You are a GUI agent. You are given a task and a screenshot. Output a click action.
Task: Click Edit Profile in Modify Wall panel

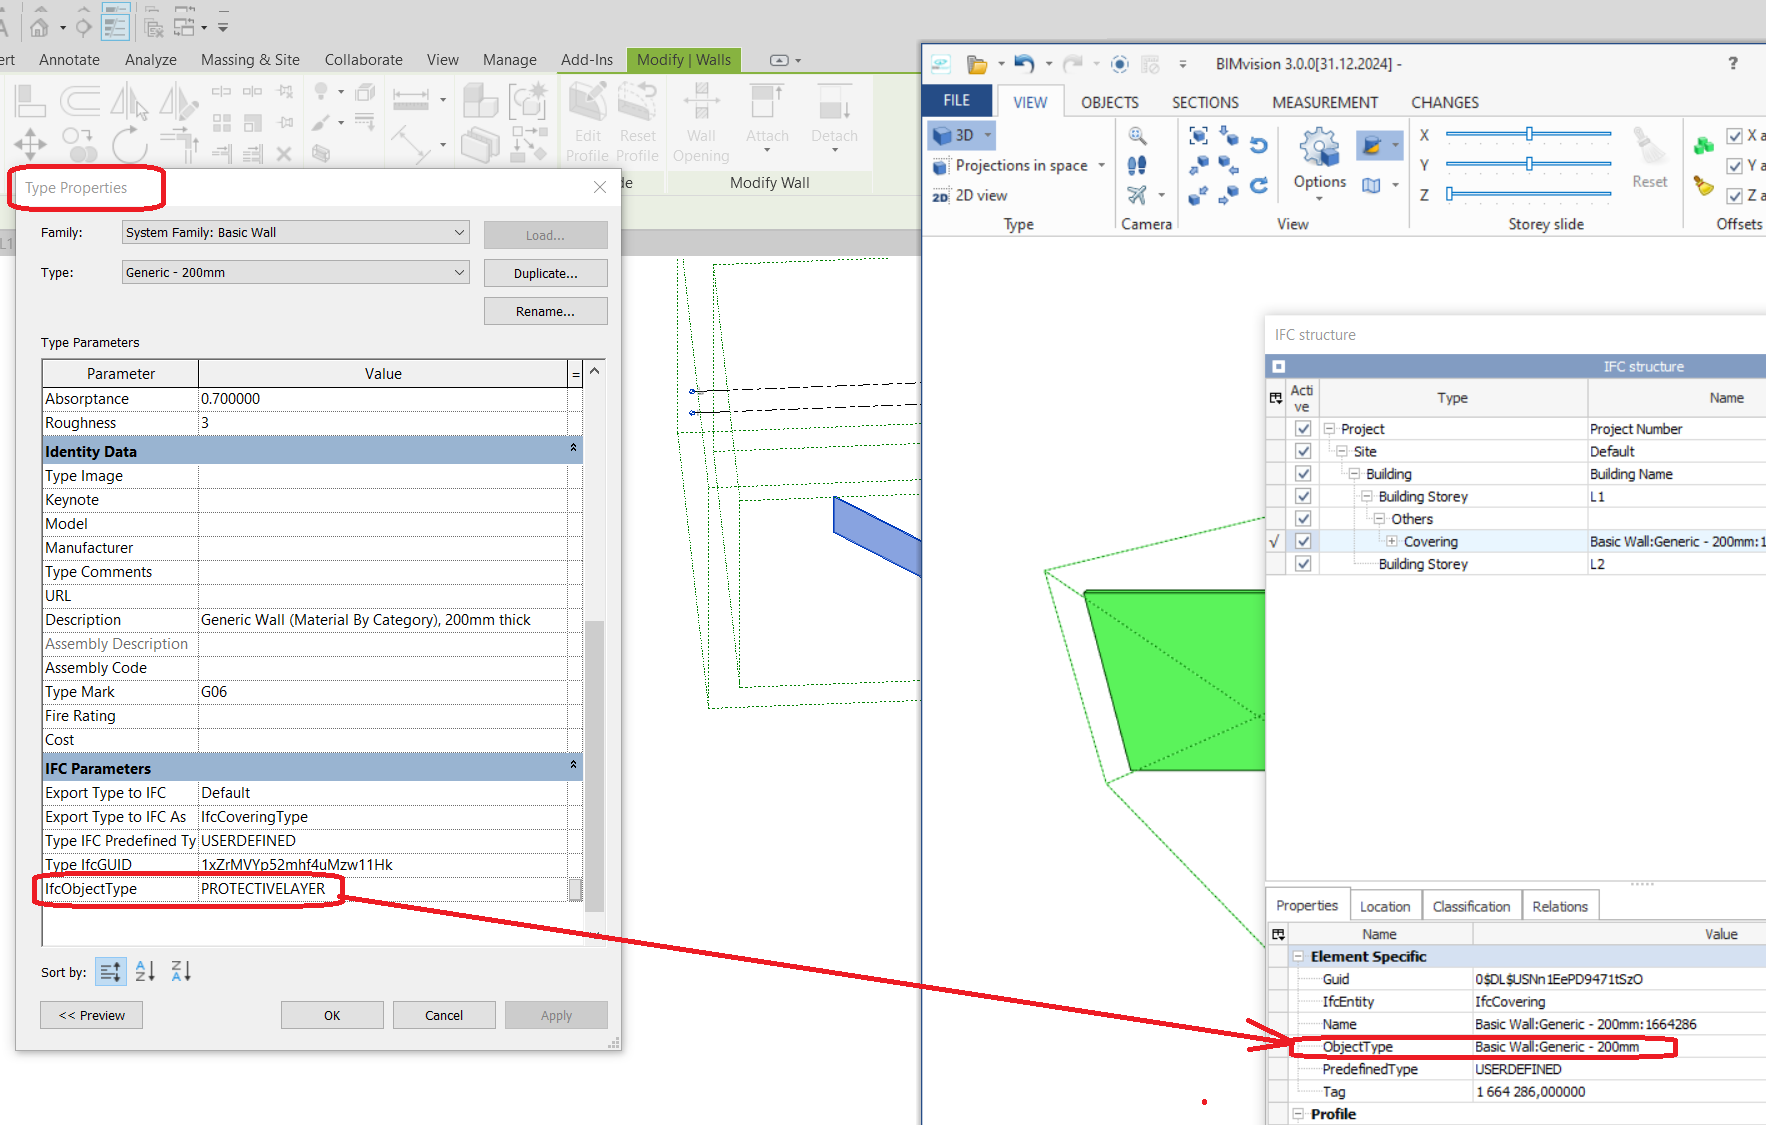(x=588, y=118)
